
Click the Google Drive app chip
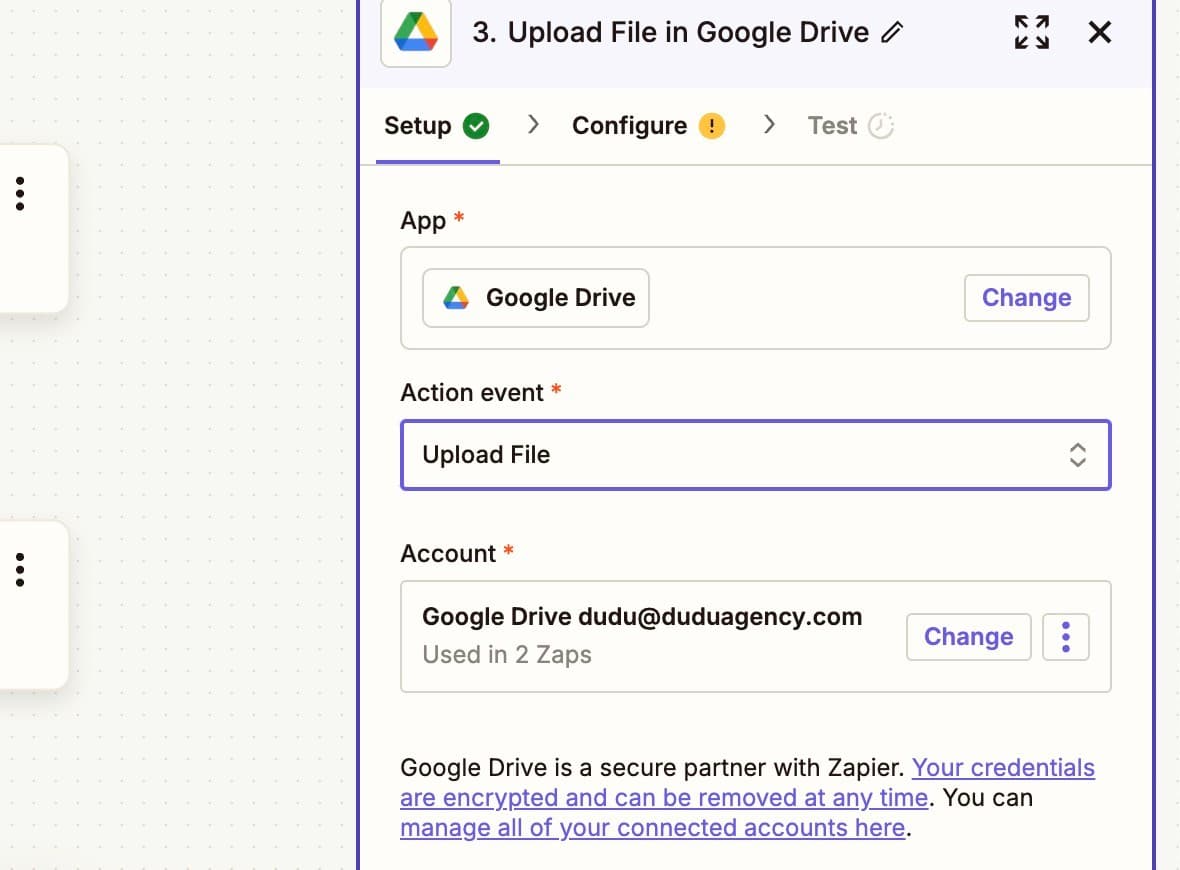tap(536, 298)
